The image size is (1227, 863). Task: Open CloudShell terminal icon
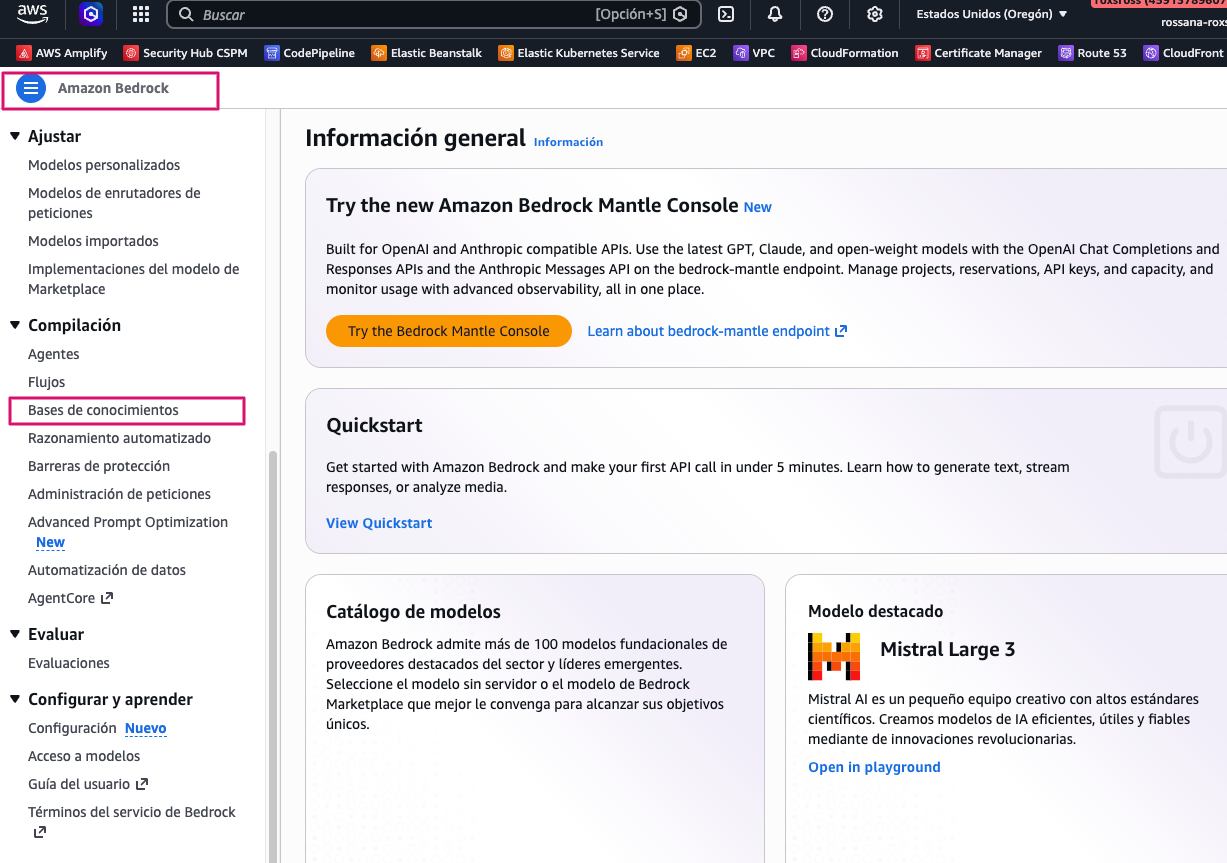[x=727, y=15]
